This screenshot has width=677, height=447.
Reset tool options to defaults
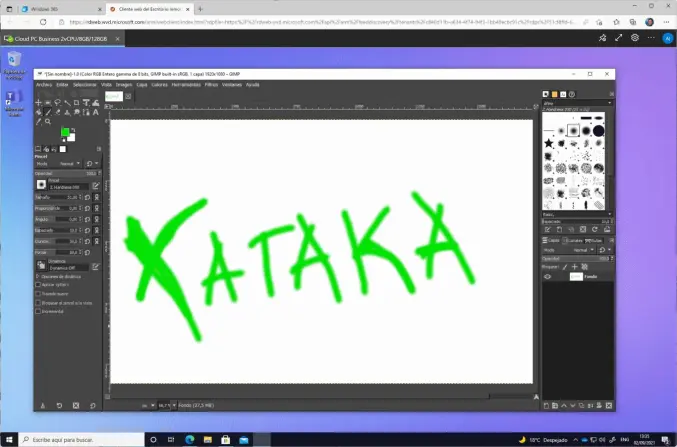tap(93, 406)
